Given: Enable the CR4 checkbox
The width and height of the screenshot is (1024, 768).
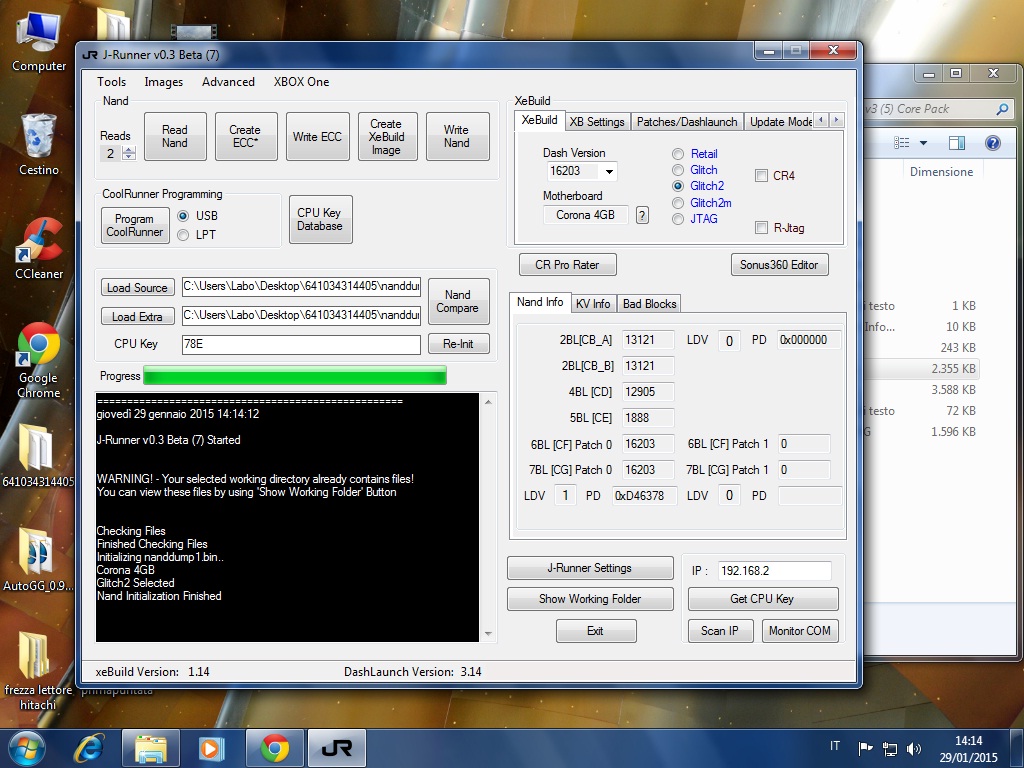Looking at the screenshot, I should pos(761,176).
